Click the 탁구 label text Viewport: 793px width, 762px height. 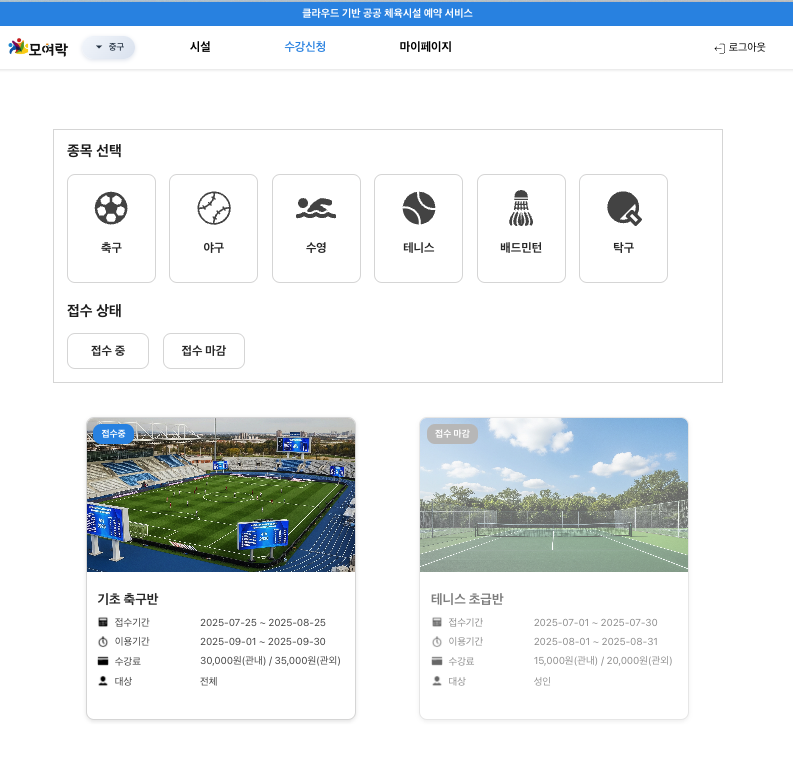pos(624,247)
